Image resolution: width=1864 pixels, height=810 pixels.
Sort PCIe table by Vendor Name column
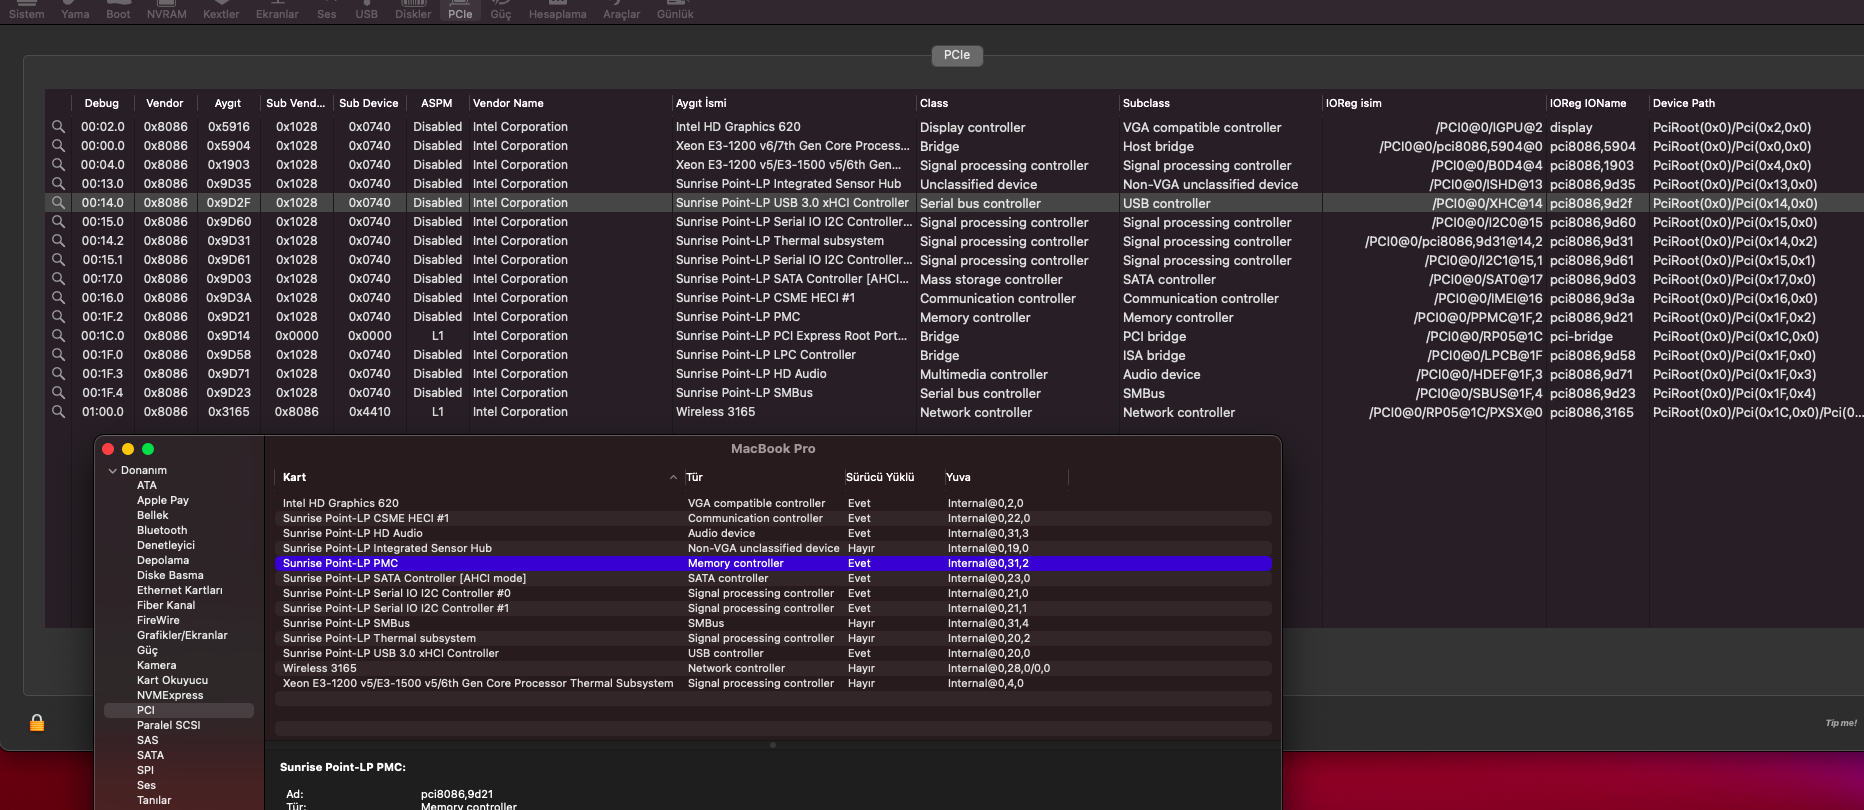pos(508,103)
